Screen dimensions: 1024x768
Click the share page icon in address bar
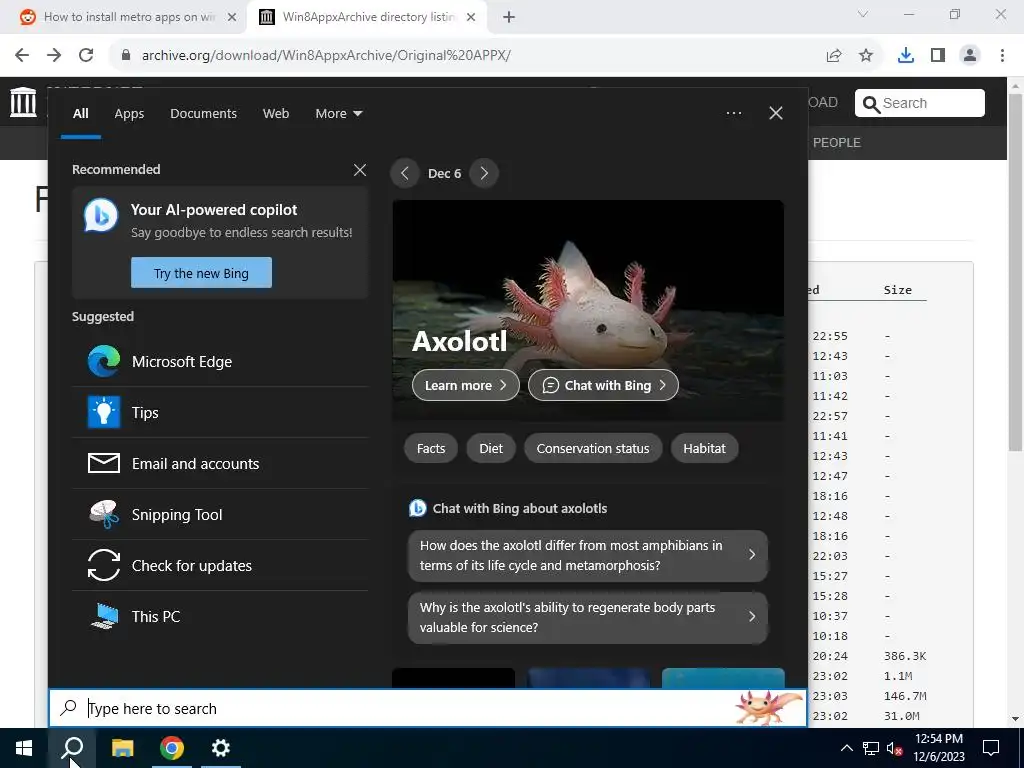click(x=834, y=56)
